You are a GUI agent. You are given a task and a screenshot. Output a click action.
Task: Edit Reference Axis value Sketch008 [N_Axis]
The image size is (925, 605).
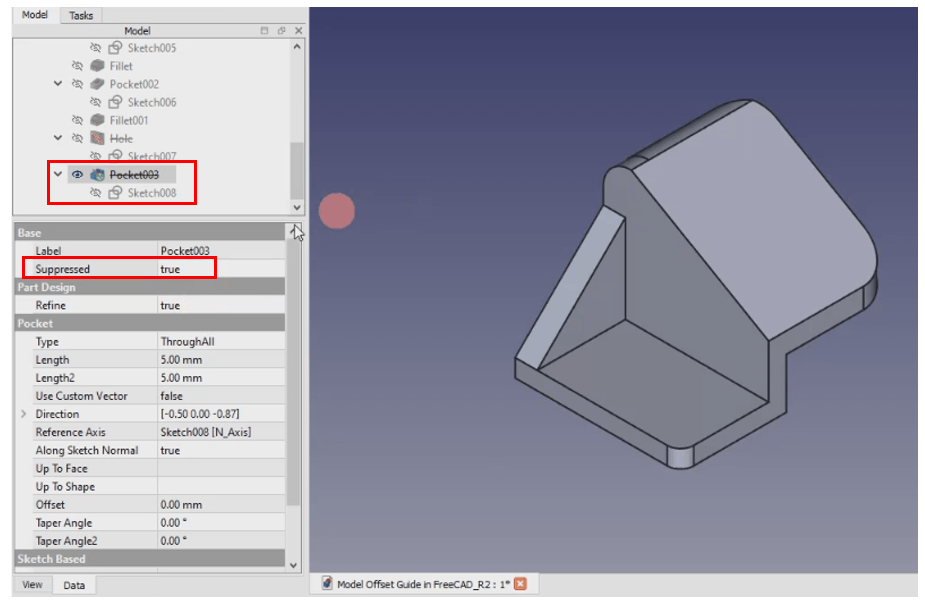221,432
